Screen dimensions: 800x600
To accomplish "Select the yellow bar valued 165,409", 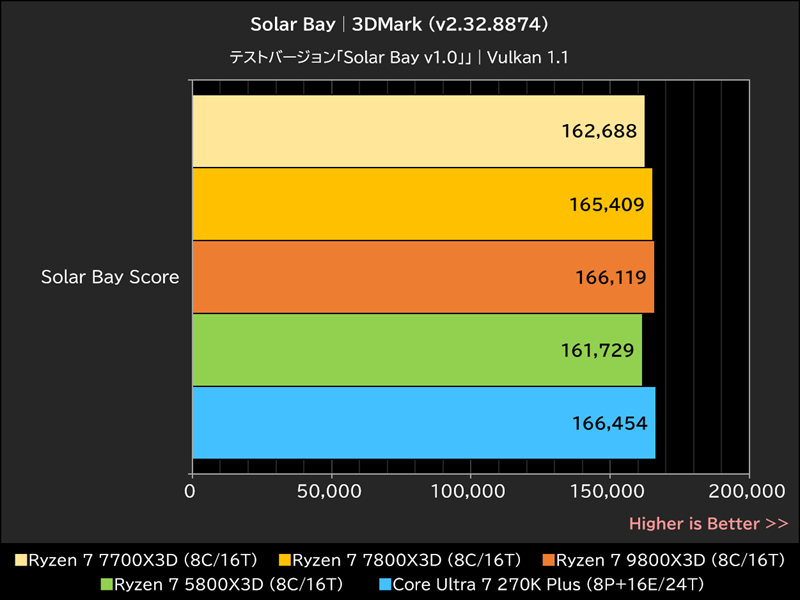I will 422,204.
